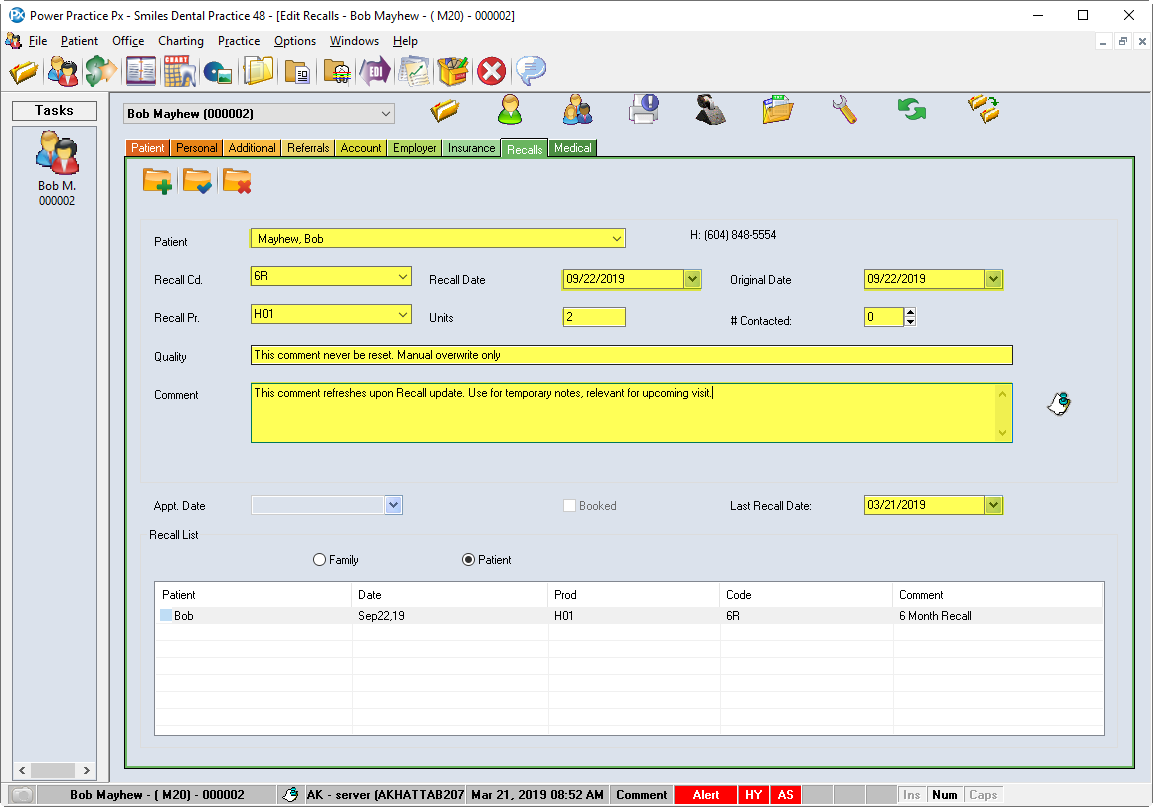Expand the Bob Mayhew patient selector dropdown
Screen dimensions: 1153x807
(386, 115)
